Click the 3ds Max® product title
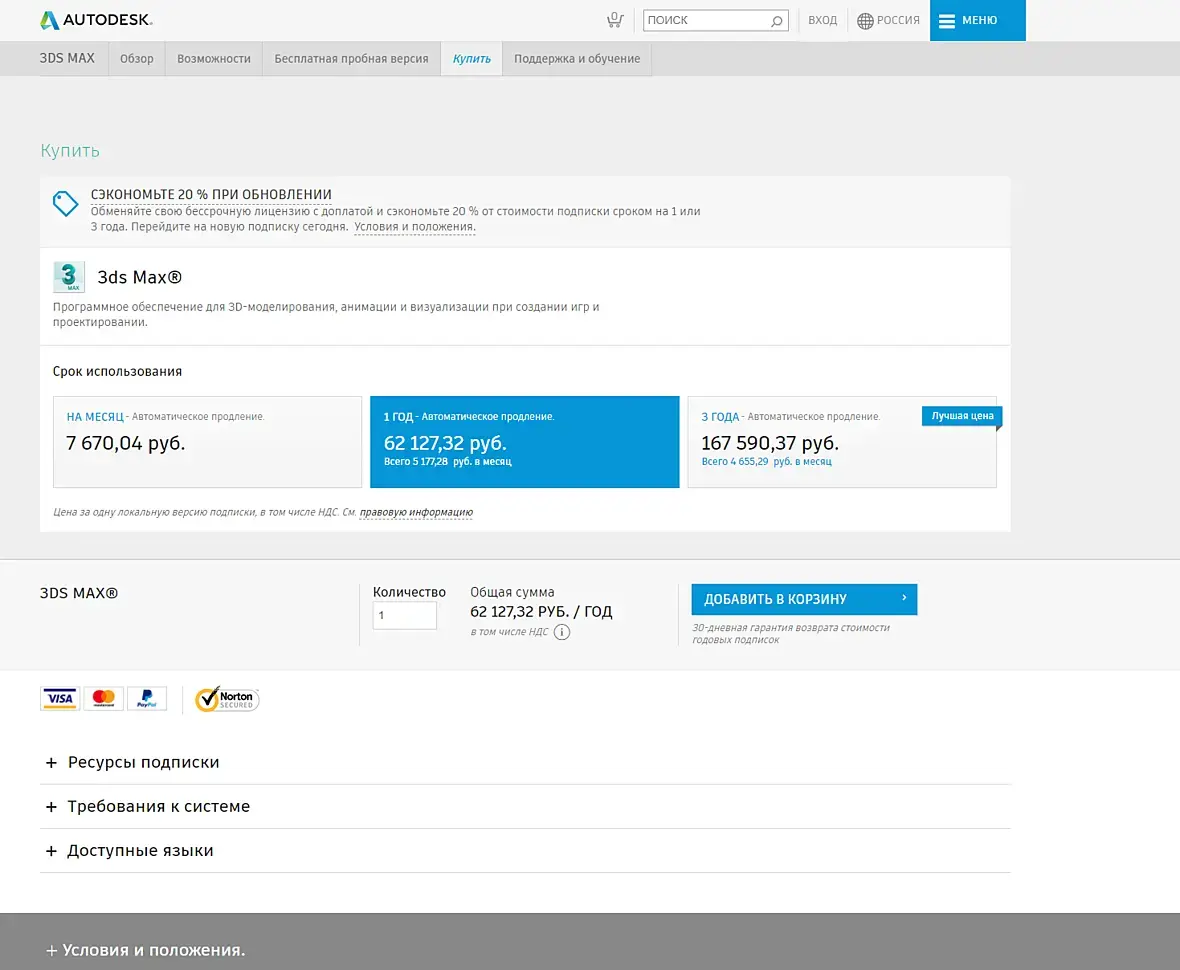This screenshot has width=1180, height=970. 140,277
